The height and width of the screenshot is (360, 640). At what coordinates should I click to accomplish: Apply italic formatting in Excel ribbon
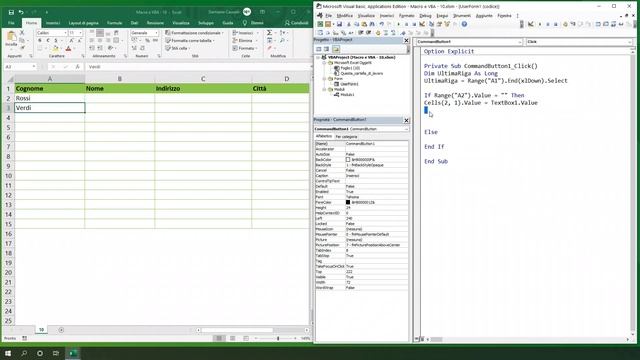(48, 40)
